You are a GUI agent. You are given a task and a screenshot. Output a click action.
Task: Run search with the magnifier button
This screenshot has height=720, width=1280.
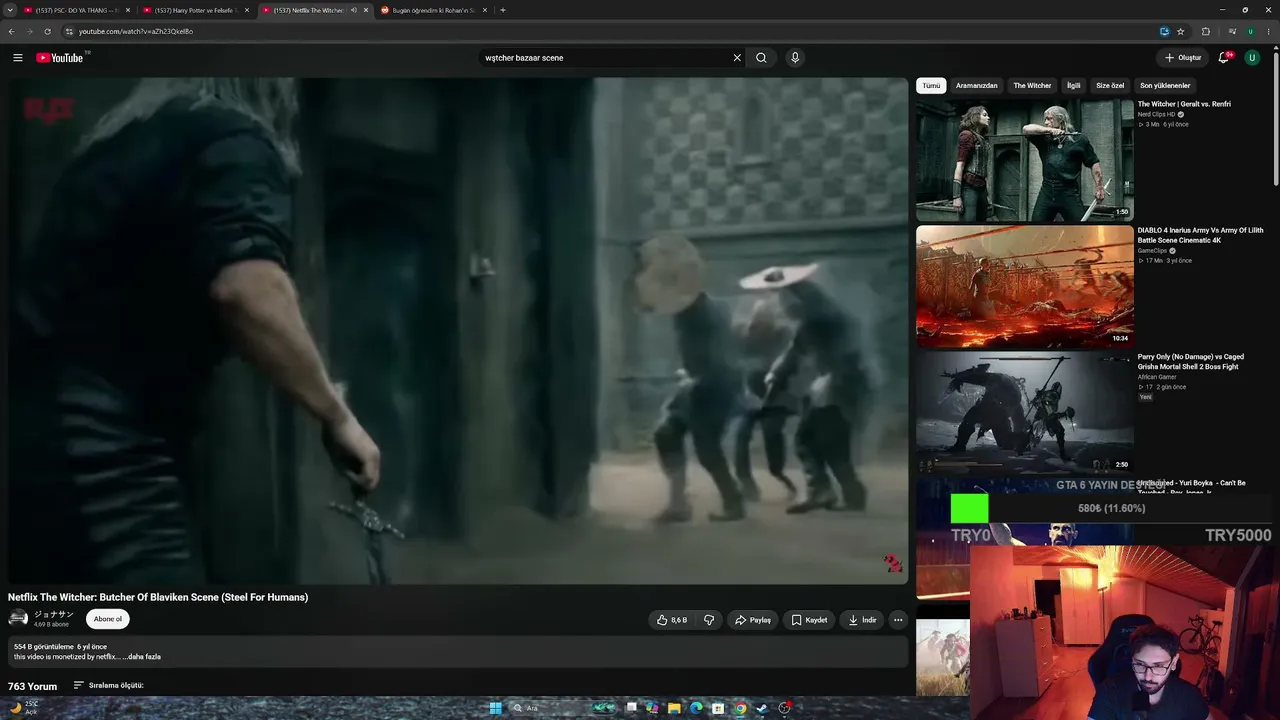pos(761,58)
